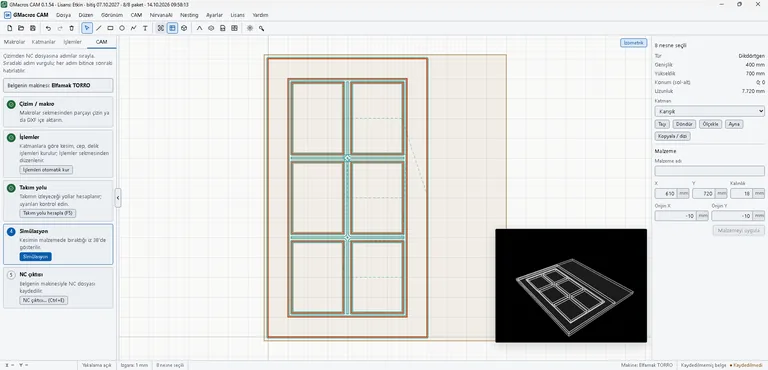This screenshot has width=768, height=370.
Task: Click the gear settings icon in toolbar
Action: pos(250,28)
